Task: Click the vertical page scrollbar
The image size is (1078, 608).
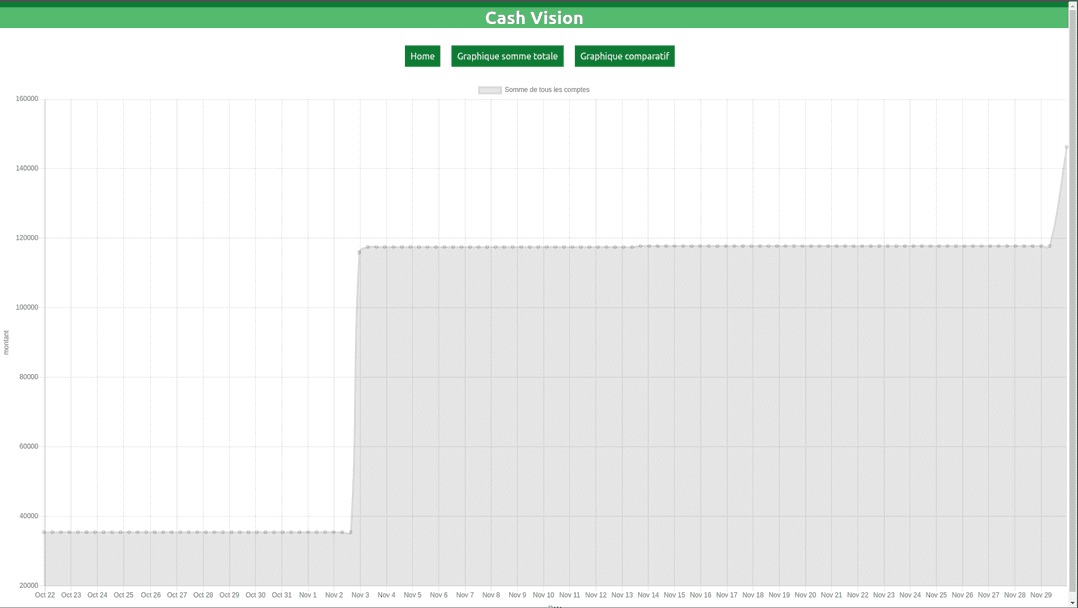Action: pos(1072,304)
